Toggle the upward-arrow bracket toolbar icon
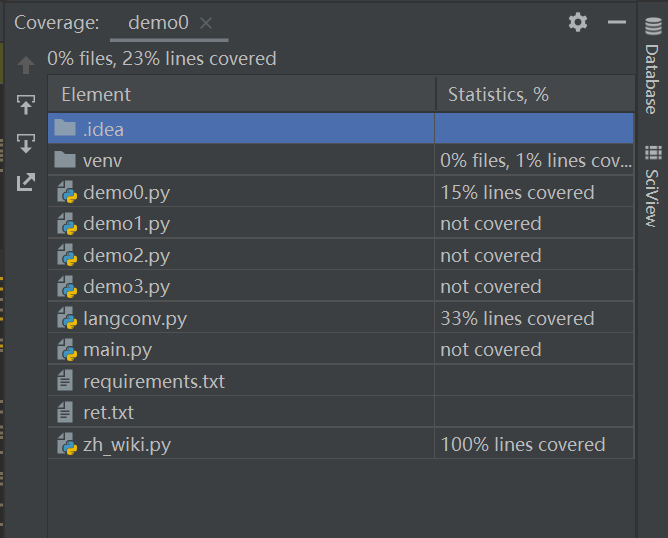 [26, 104]
